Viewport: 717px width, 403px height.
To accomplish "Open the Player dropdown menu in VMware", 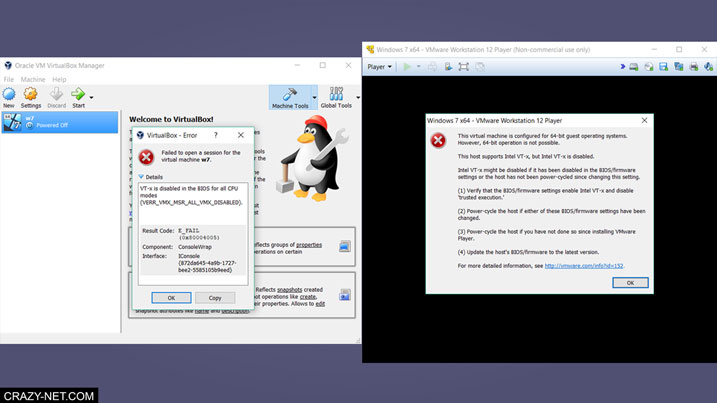I will (380, 67).
